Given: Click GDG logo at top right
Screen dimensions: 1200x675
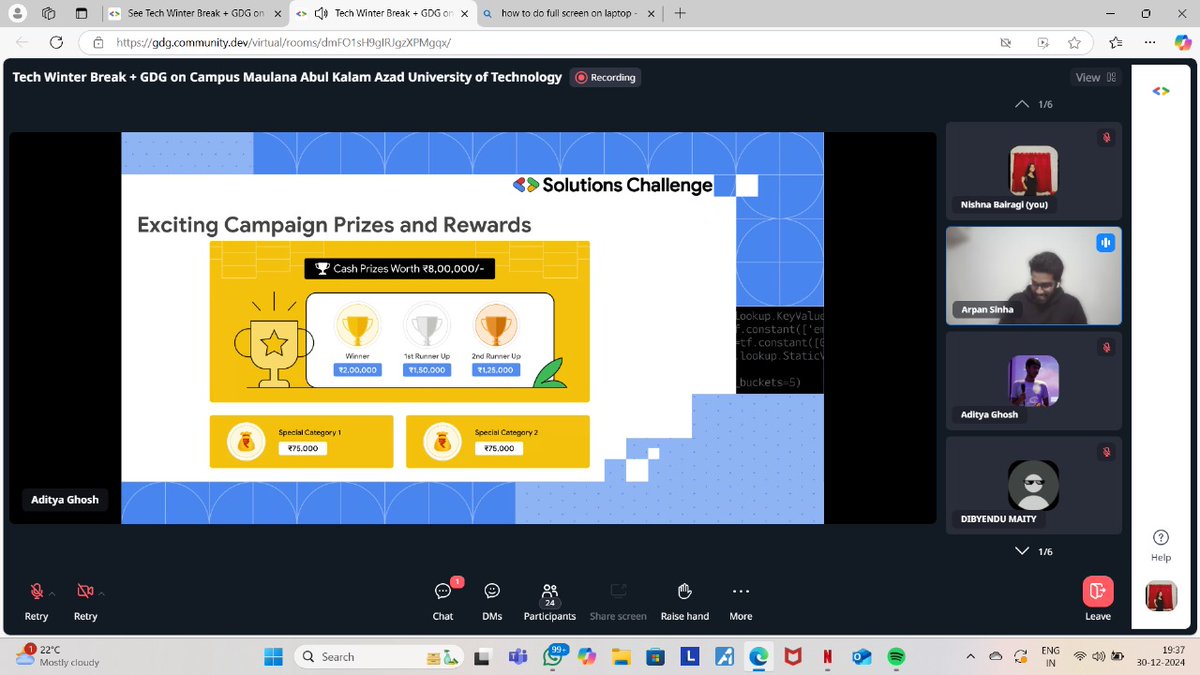Looking at the screenshot, I should coord(1160,91).
